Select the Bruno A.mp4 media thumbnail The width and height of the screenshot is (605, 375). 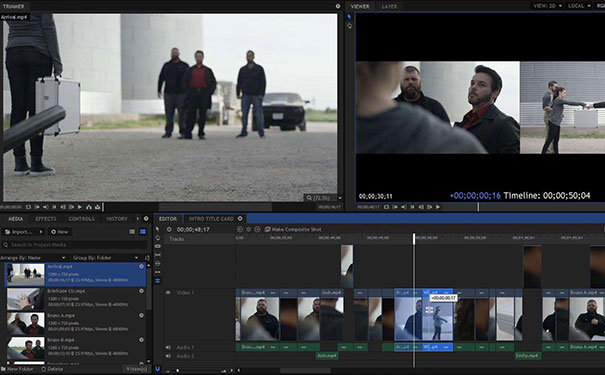[x=26, y=323]
